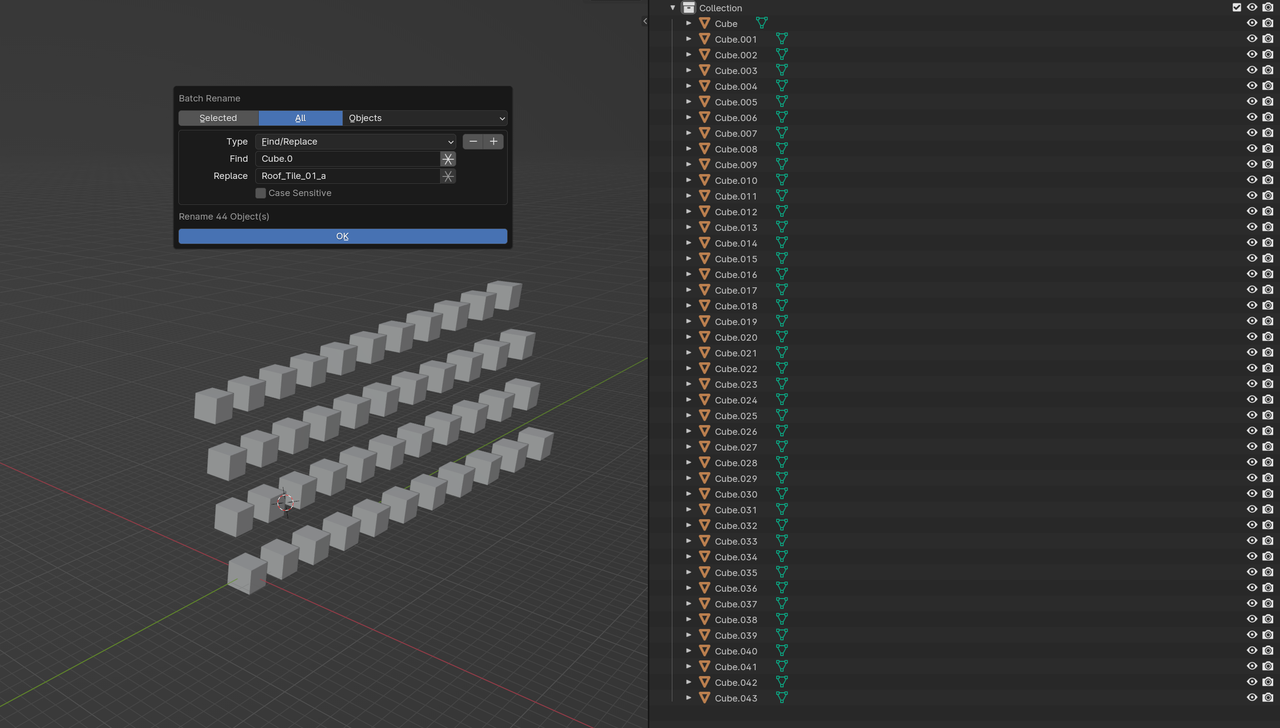
Task: Hide Cube.027 via its eye icon
Action: (1252, 447)
